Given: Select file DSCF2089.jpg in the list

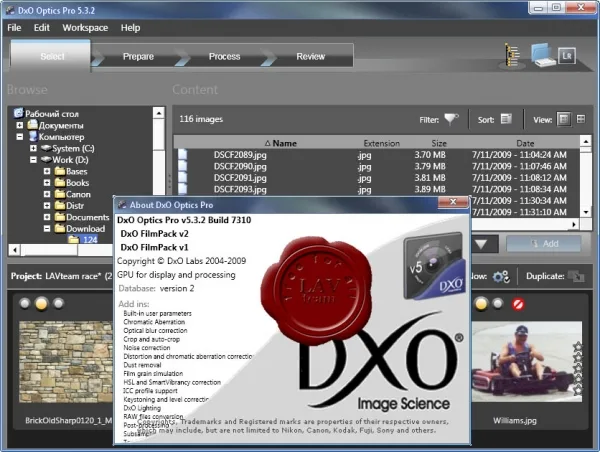Looking at the screenshot, I should [x=240, y=155].
